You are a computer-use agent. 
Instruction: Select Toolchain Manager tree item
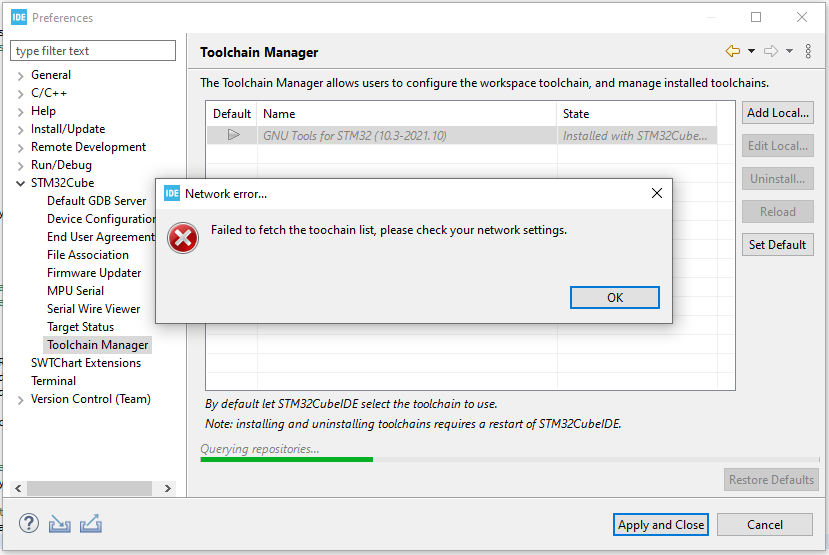(97, 345)
